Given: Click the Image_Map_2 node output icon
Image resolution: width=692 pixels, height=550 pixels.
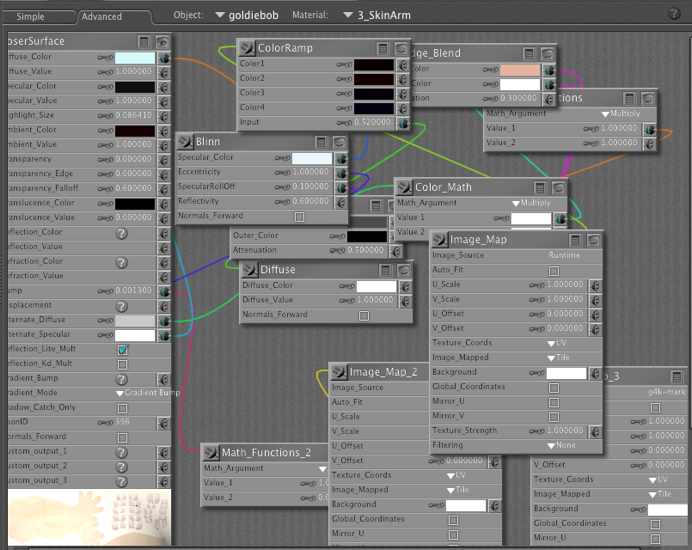Looking at the screenshot, I should coord(337,372).
